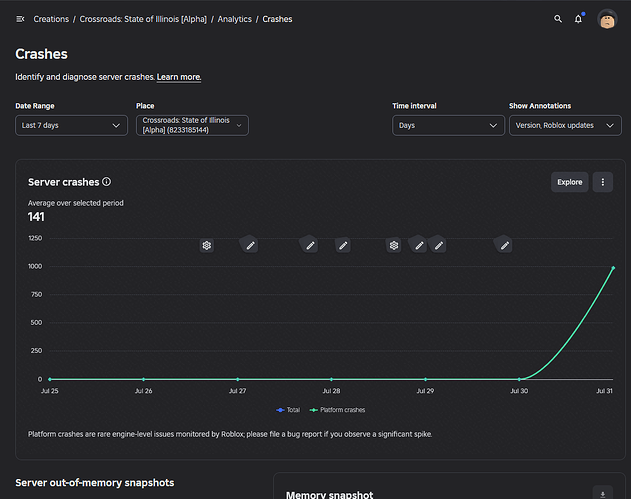This screenshot has height=499, width=631.
Task: Click the Jul 28 x-axis label
Action: point(331,391)
